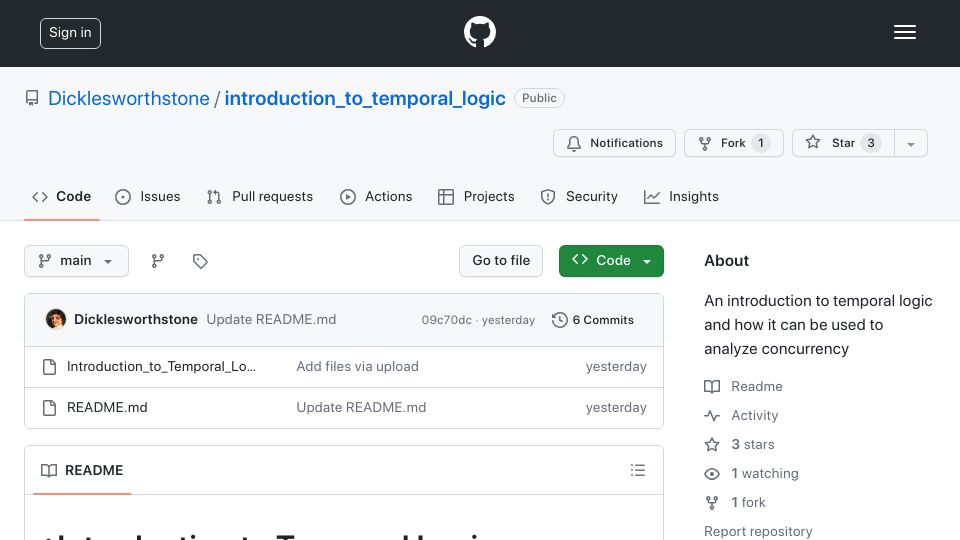Click the About heading

pyautogui.click(x=726, y=261)
